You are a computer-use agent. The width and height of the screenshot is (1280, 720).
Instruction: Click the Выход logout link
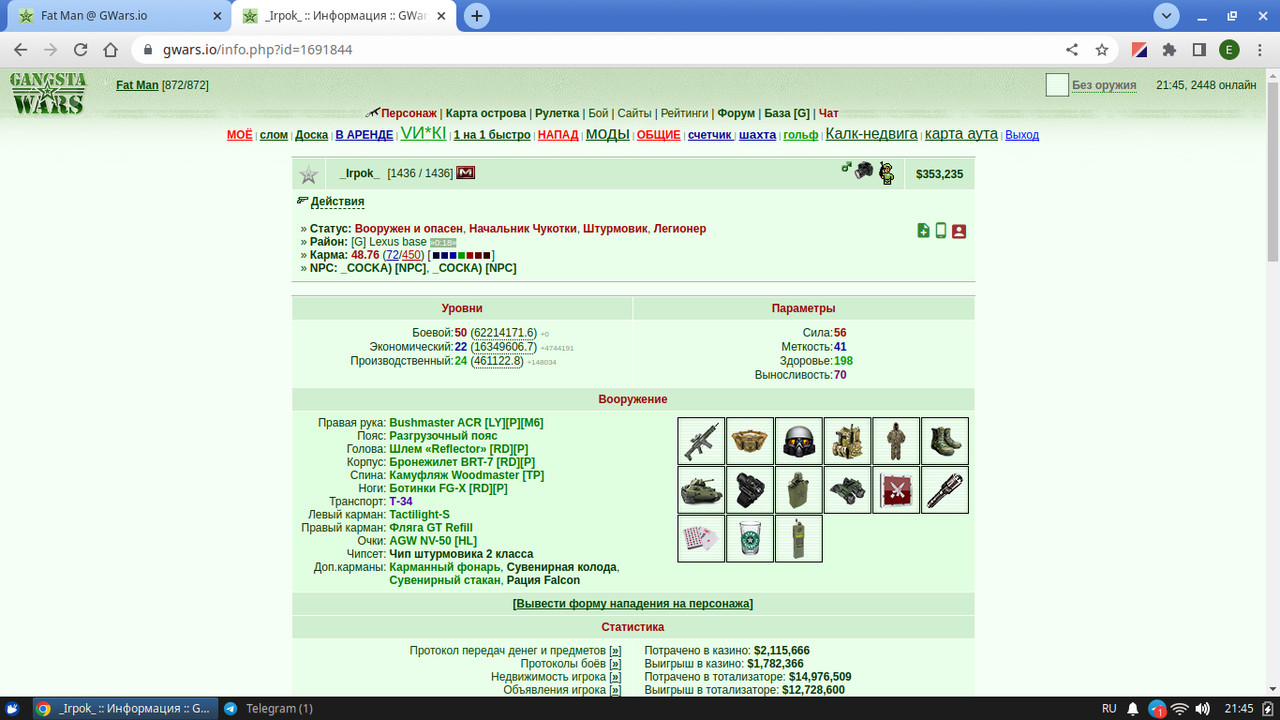tap(1022, 135)
